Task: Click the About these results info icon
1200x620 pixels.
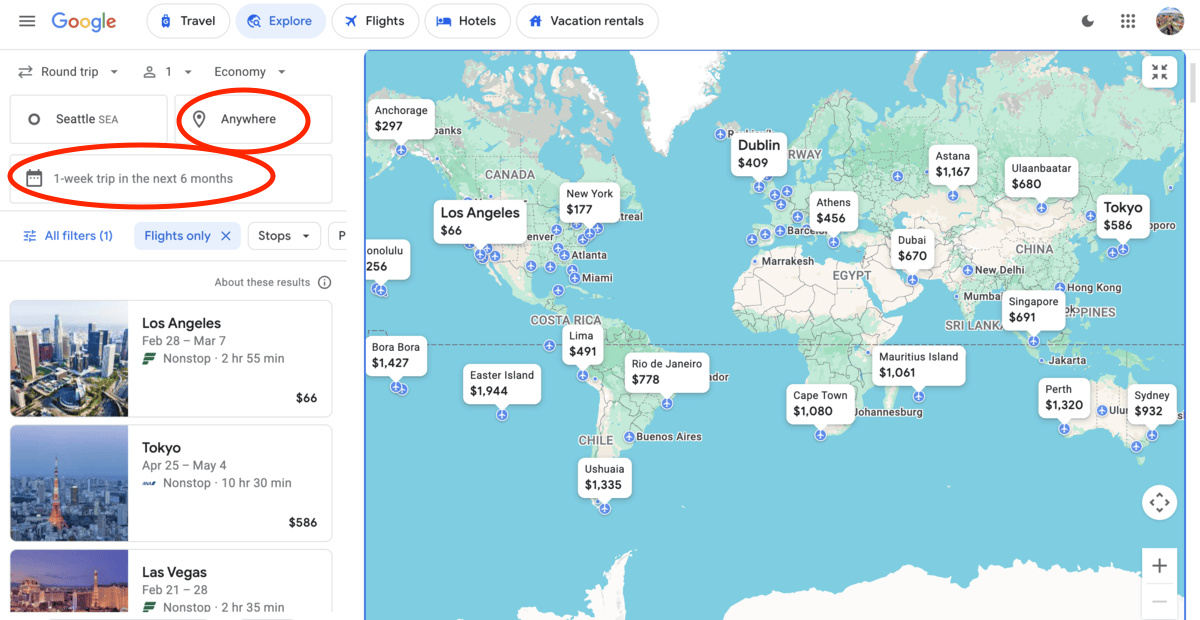Action: [323, 282]
